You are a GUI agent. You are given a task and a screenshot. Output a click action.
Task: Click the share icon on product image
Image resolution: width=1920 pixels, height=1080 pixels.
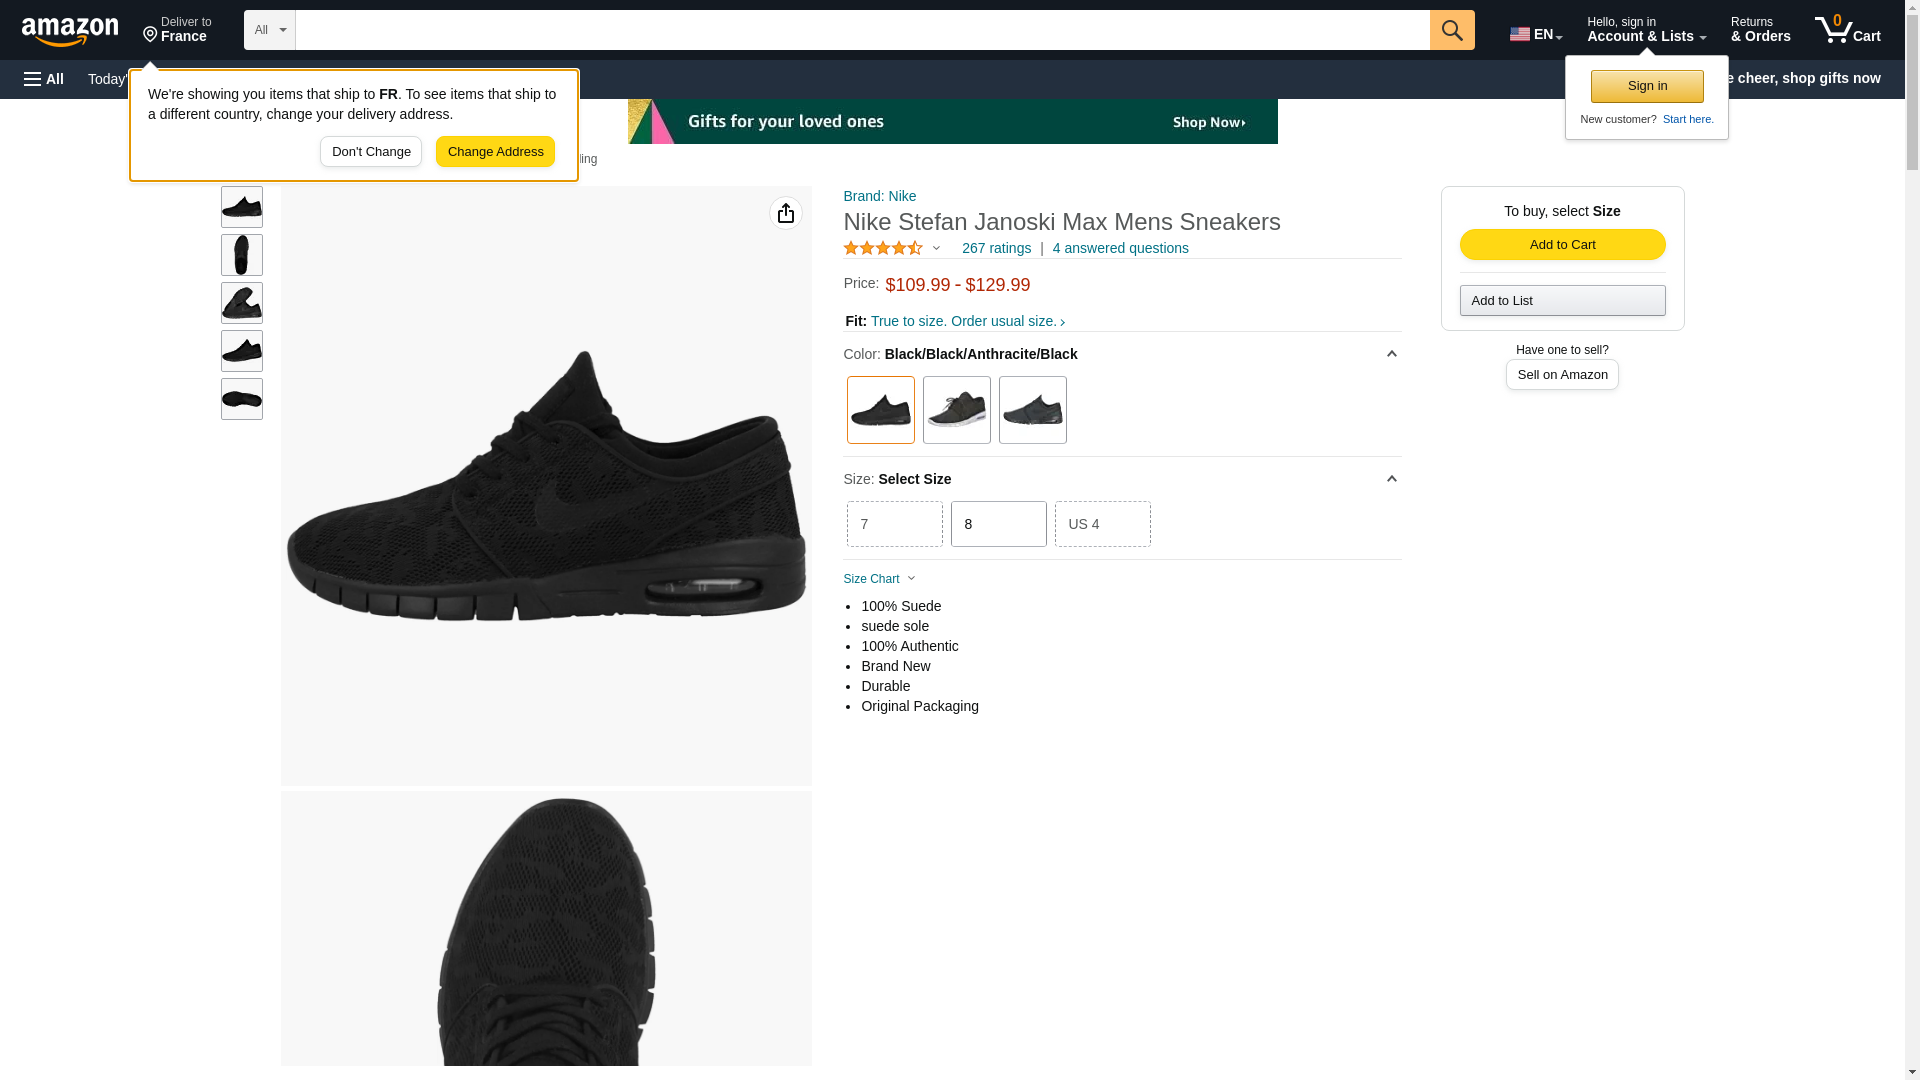(x=785, y=213)
